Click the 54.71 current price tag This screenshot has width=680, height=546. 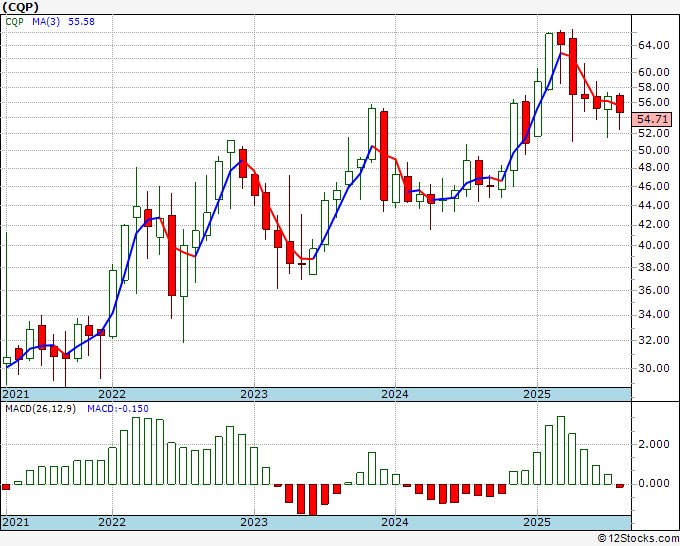pos(652,119)
